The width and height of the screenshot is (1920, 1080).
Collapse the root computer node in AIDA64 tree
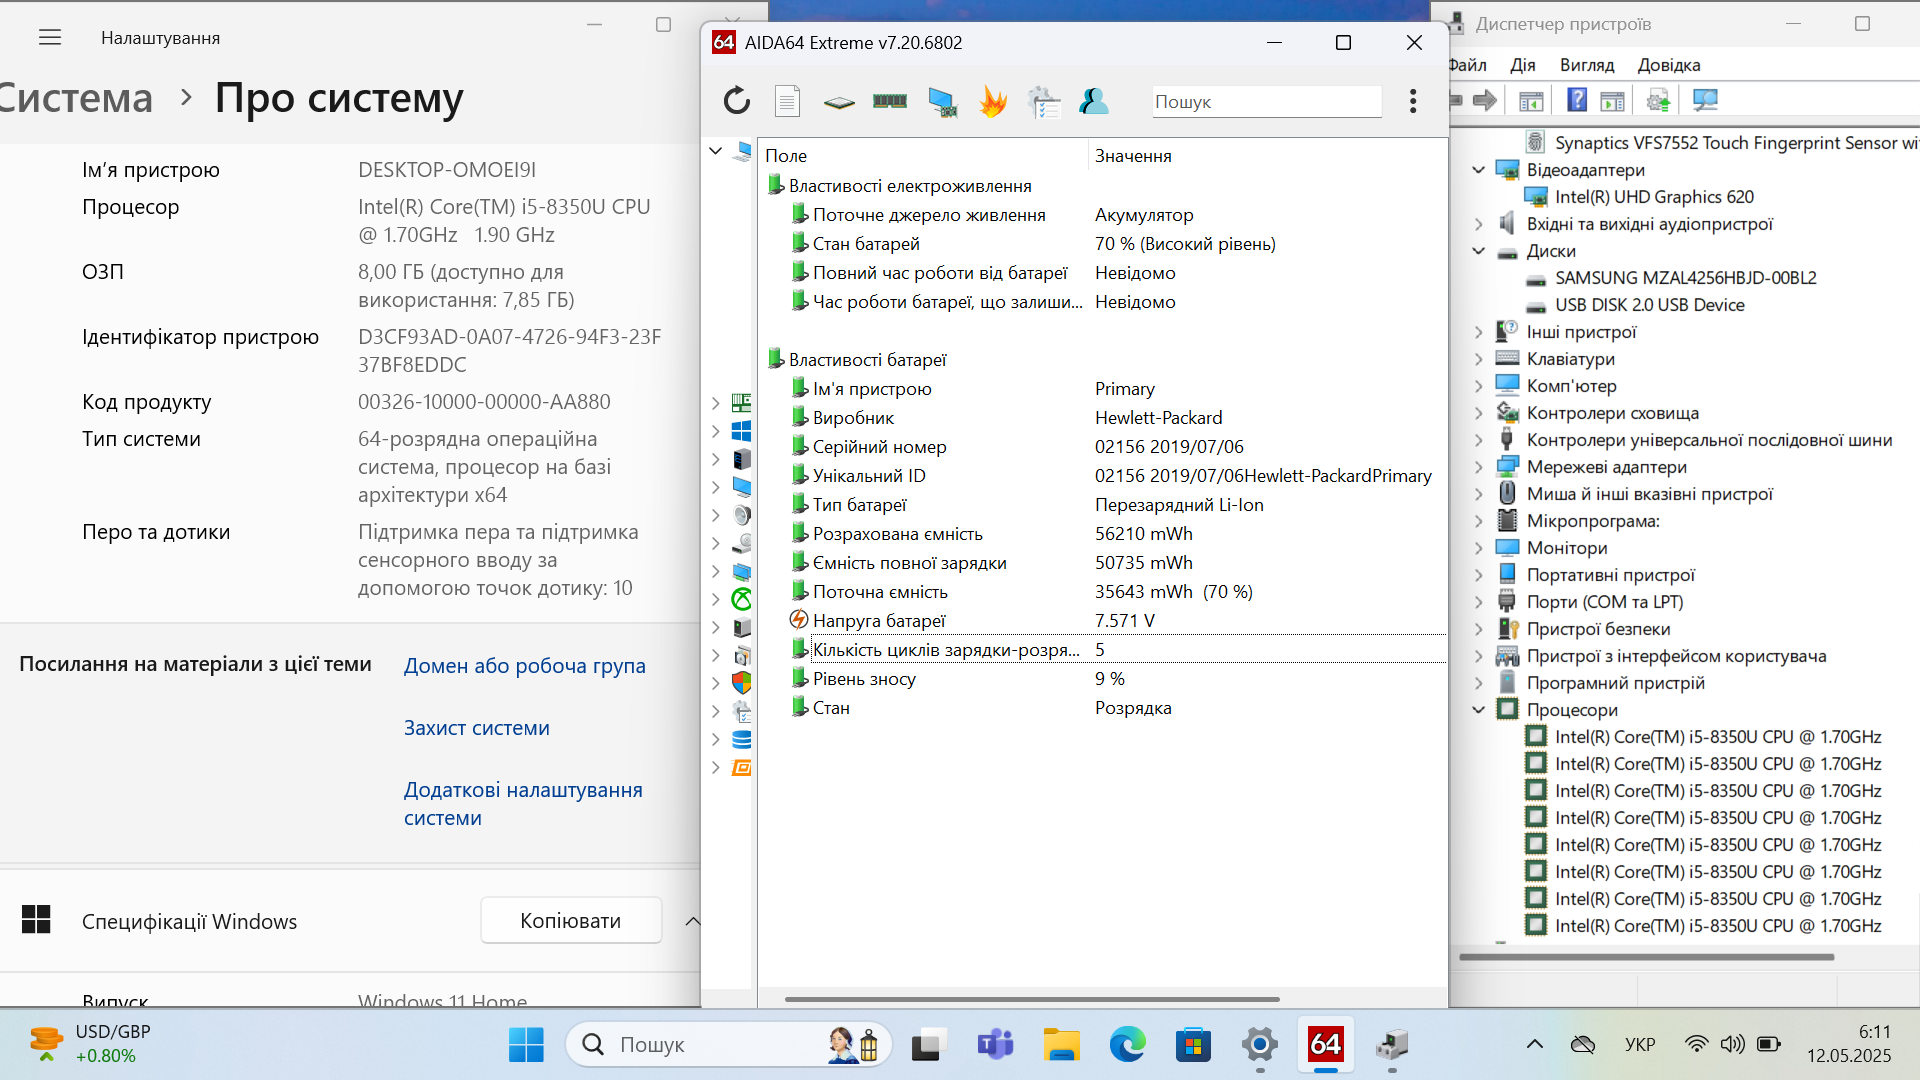[x=715, y=151]
